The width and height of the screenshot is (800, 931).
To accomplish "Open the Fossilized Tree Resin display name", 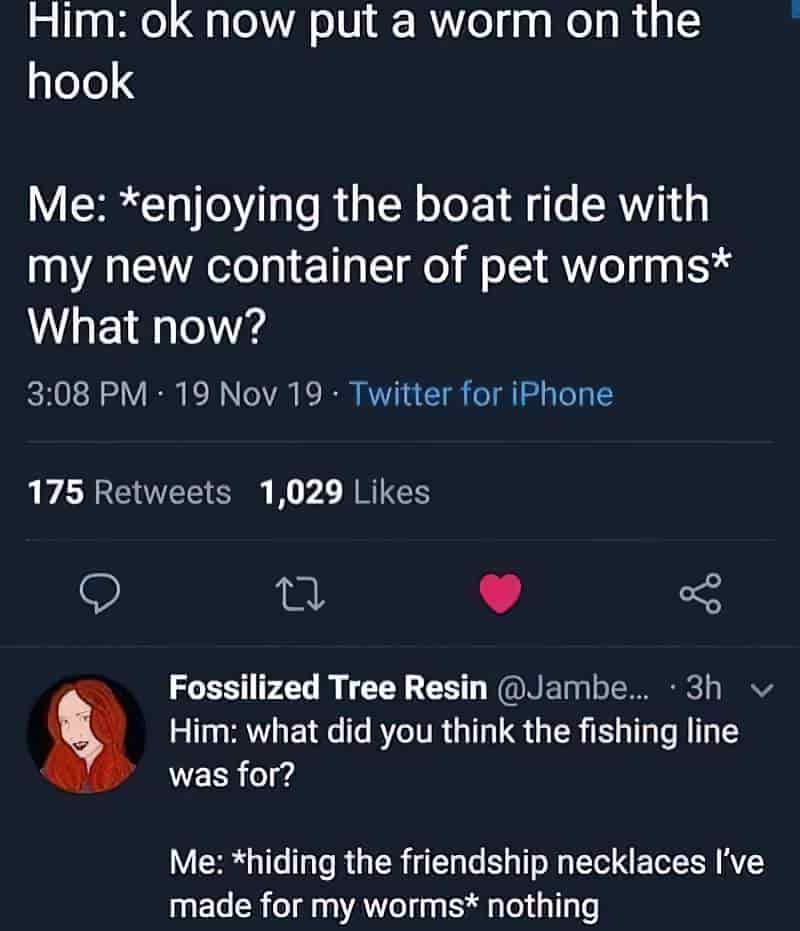I will pyautogui.click(x=328, y=688).
